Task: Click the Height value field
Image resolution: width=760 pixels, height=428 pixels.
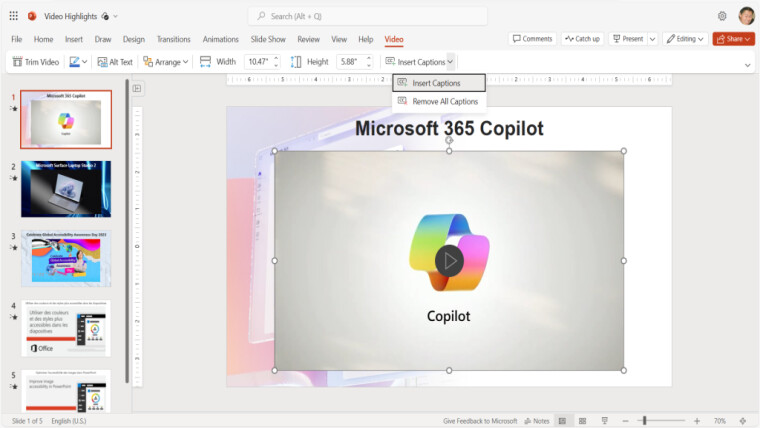Action: 350,62
